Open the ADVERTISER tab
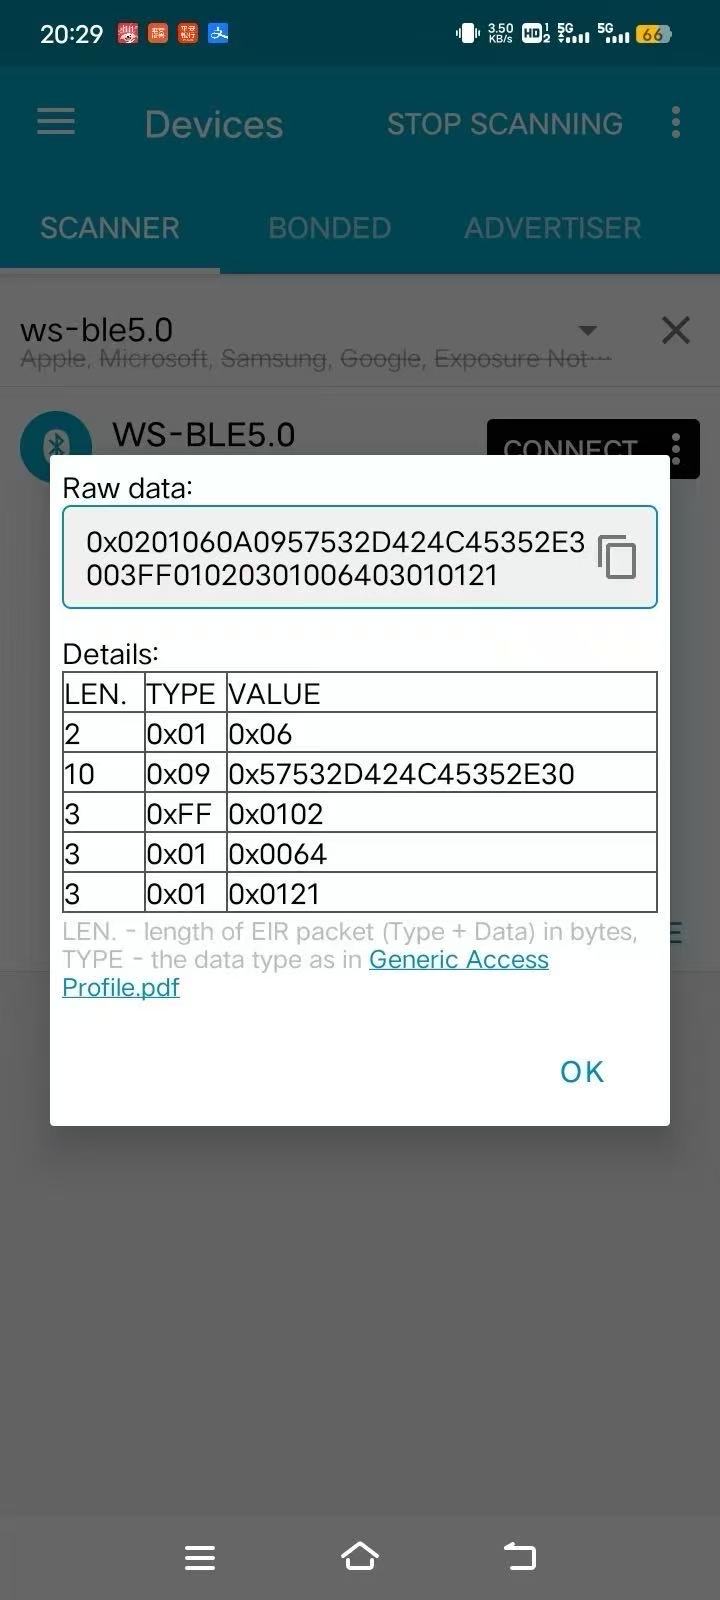Screen dimensions: 720x1600 552,228
